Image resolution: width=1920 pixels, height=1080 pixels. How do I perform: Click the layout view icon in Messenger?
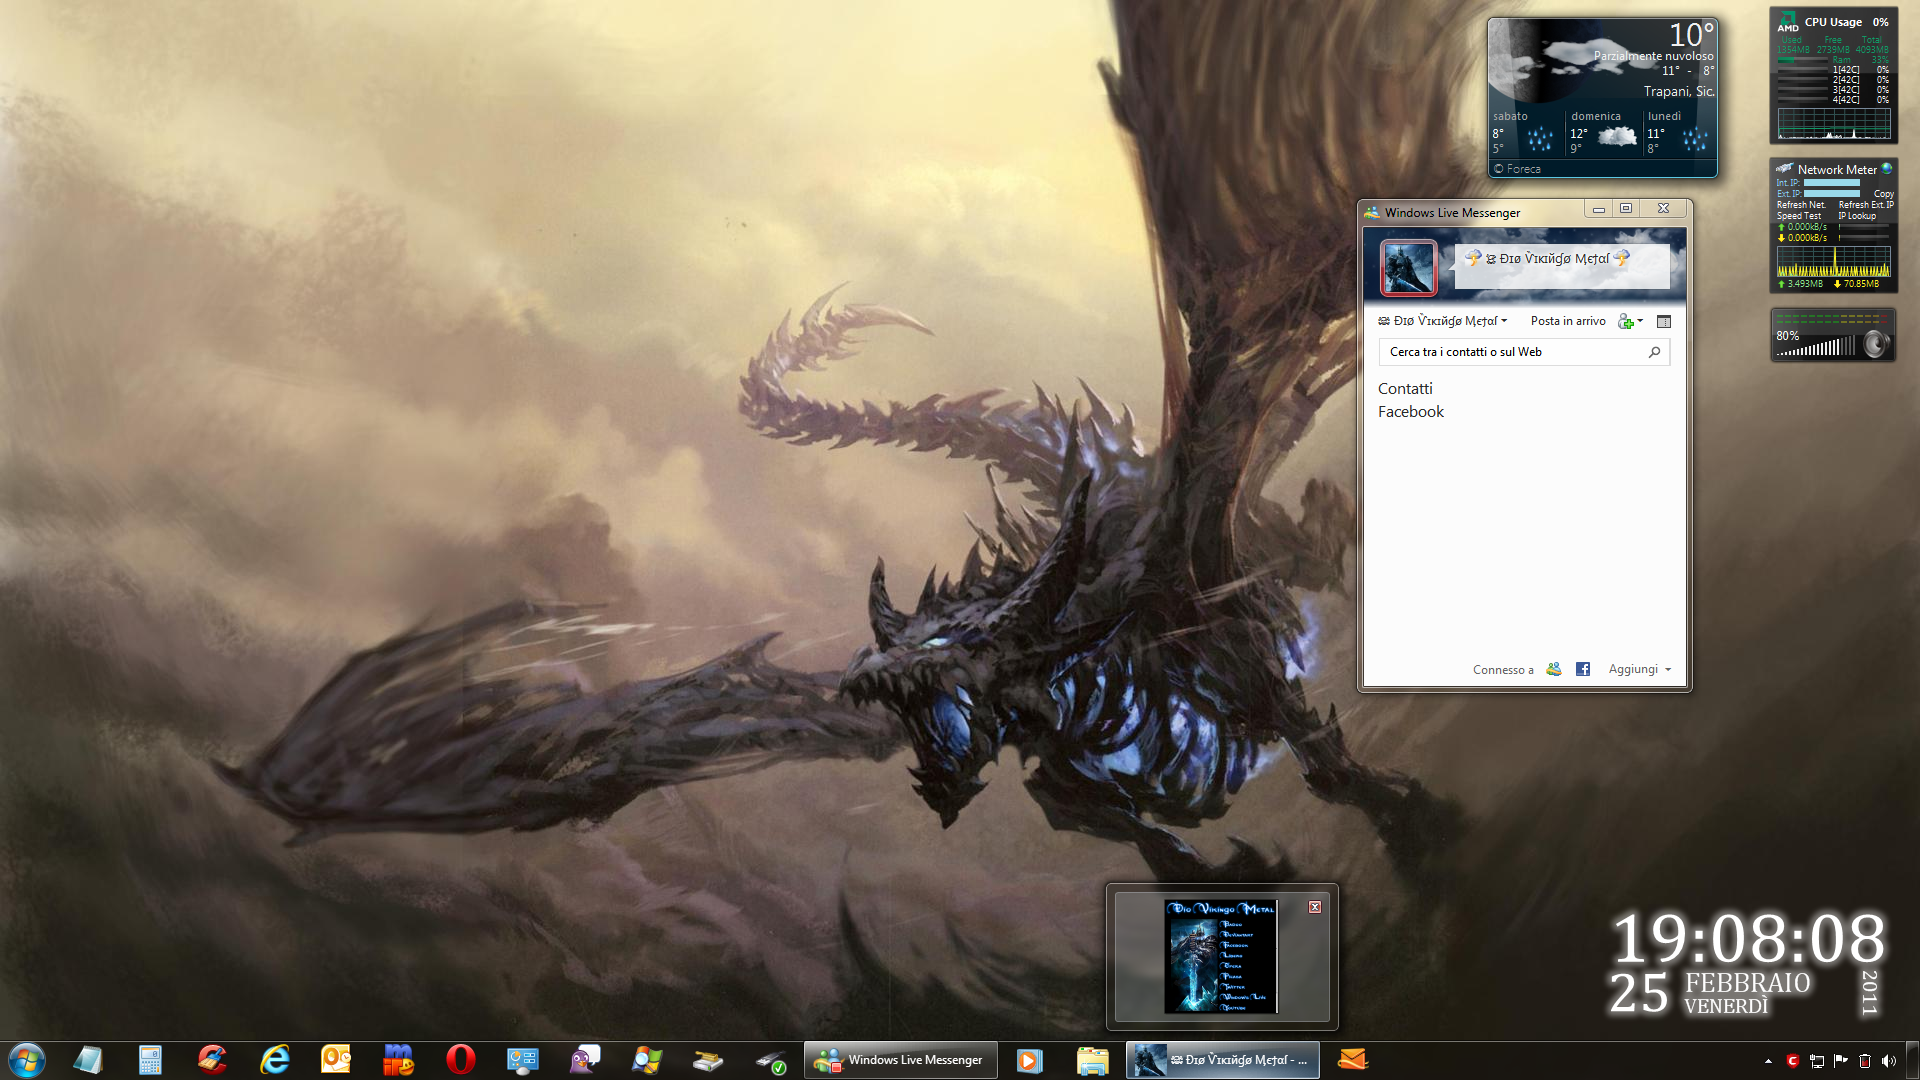click(1664, 321)
